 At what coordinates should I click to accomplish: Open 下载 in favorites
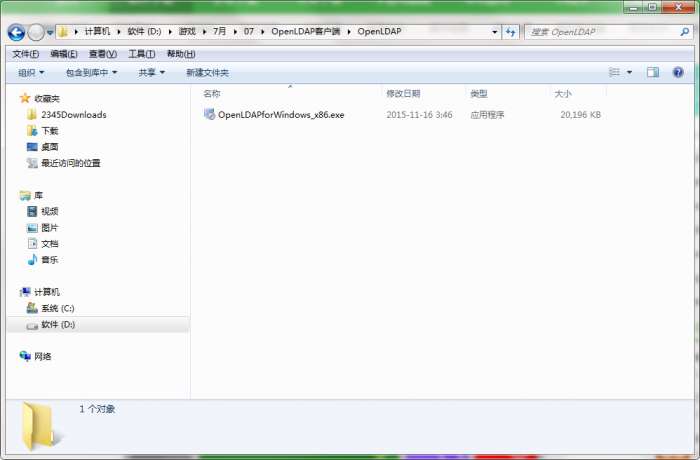coord(50,131)
